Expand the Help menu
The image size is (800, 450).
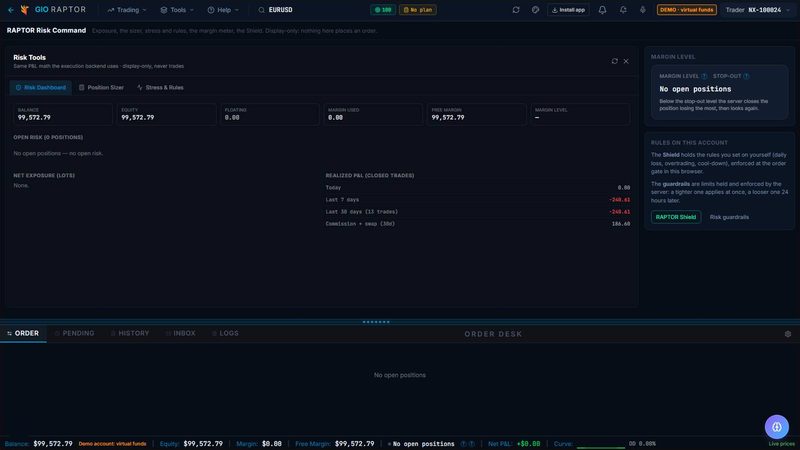point(223,10)
